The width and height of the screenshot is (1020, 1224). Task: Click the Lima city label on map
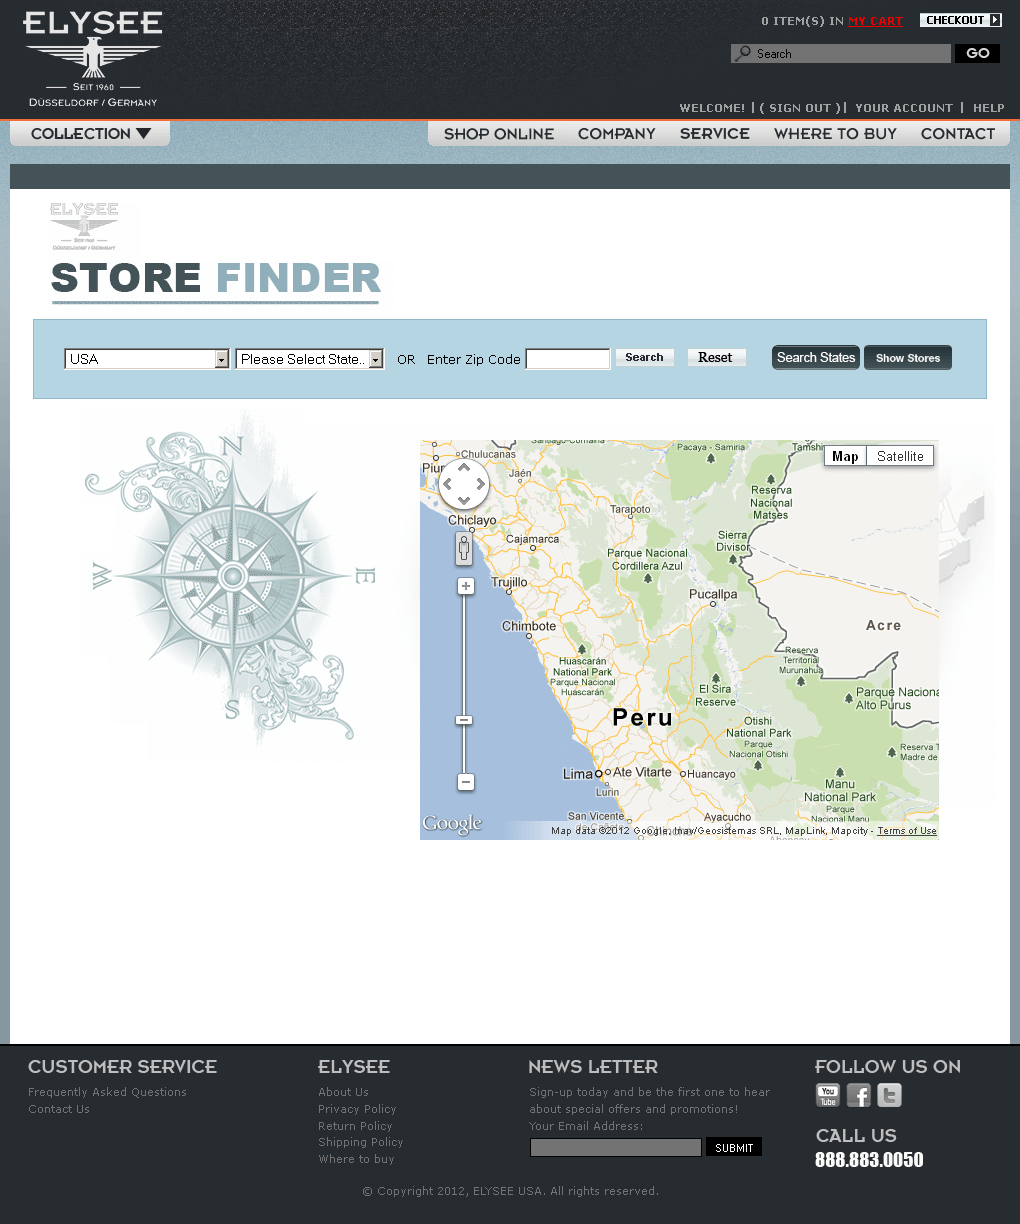pyautogui.click(x=578, y=774)
